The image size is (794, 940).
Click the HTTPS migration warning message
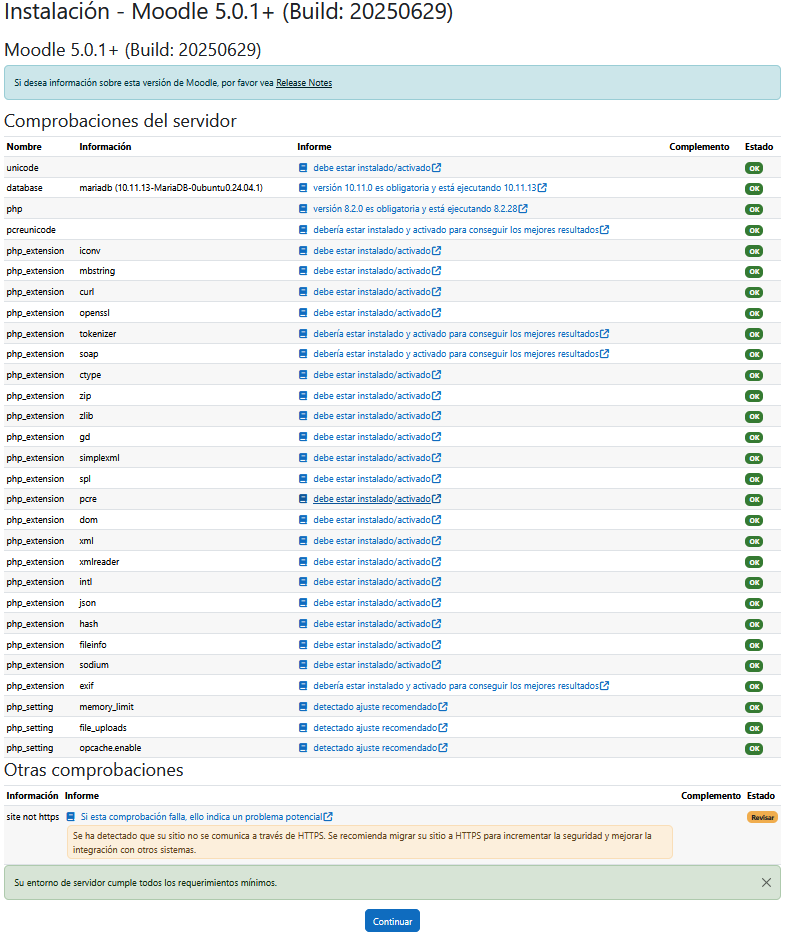tap(369, 842)
